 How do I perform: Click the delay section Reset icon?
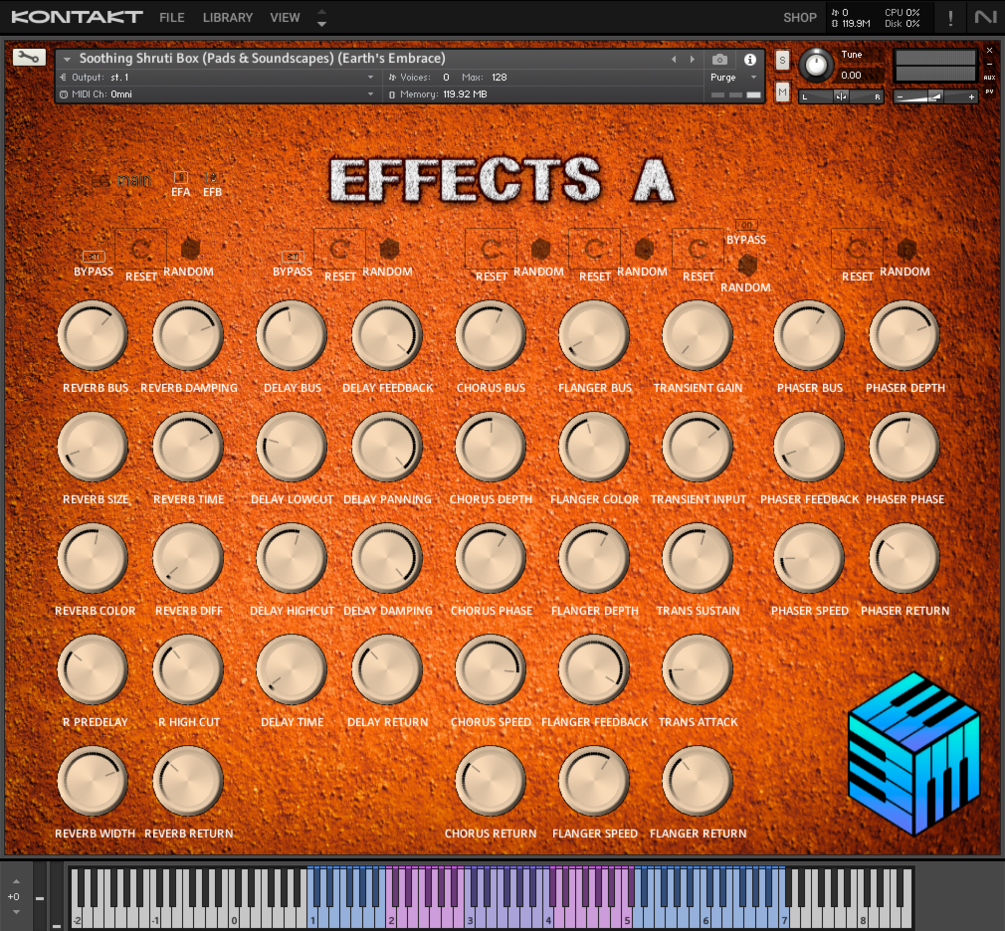click(340, 249)
